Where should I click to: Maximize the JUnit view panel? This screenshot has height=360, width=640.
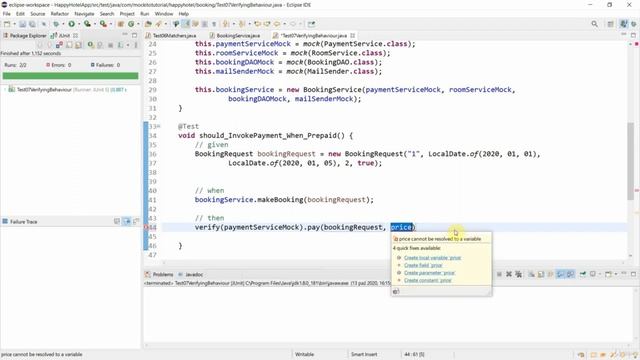click(x=134, y=35)
